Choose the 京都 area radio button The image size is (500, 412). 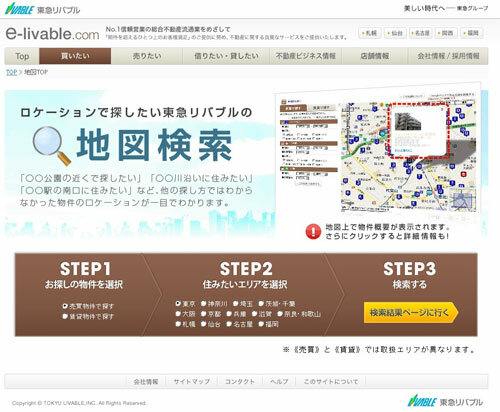(203, 314)
